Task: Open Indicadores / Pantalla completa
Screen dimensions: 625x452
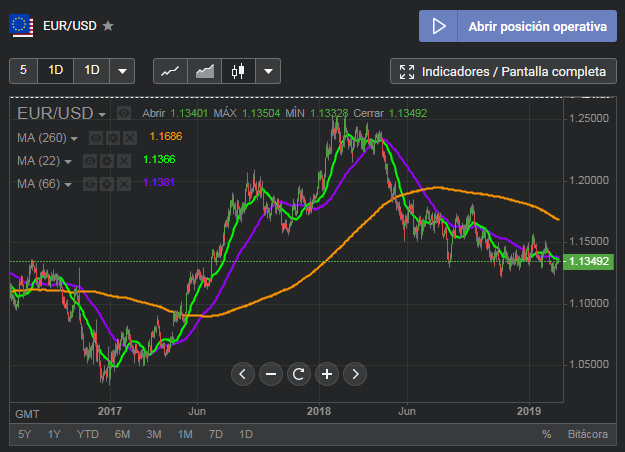Action: tap(503, 71)
